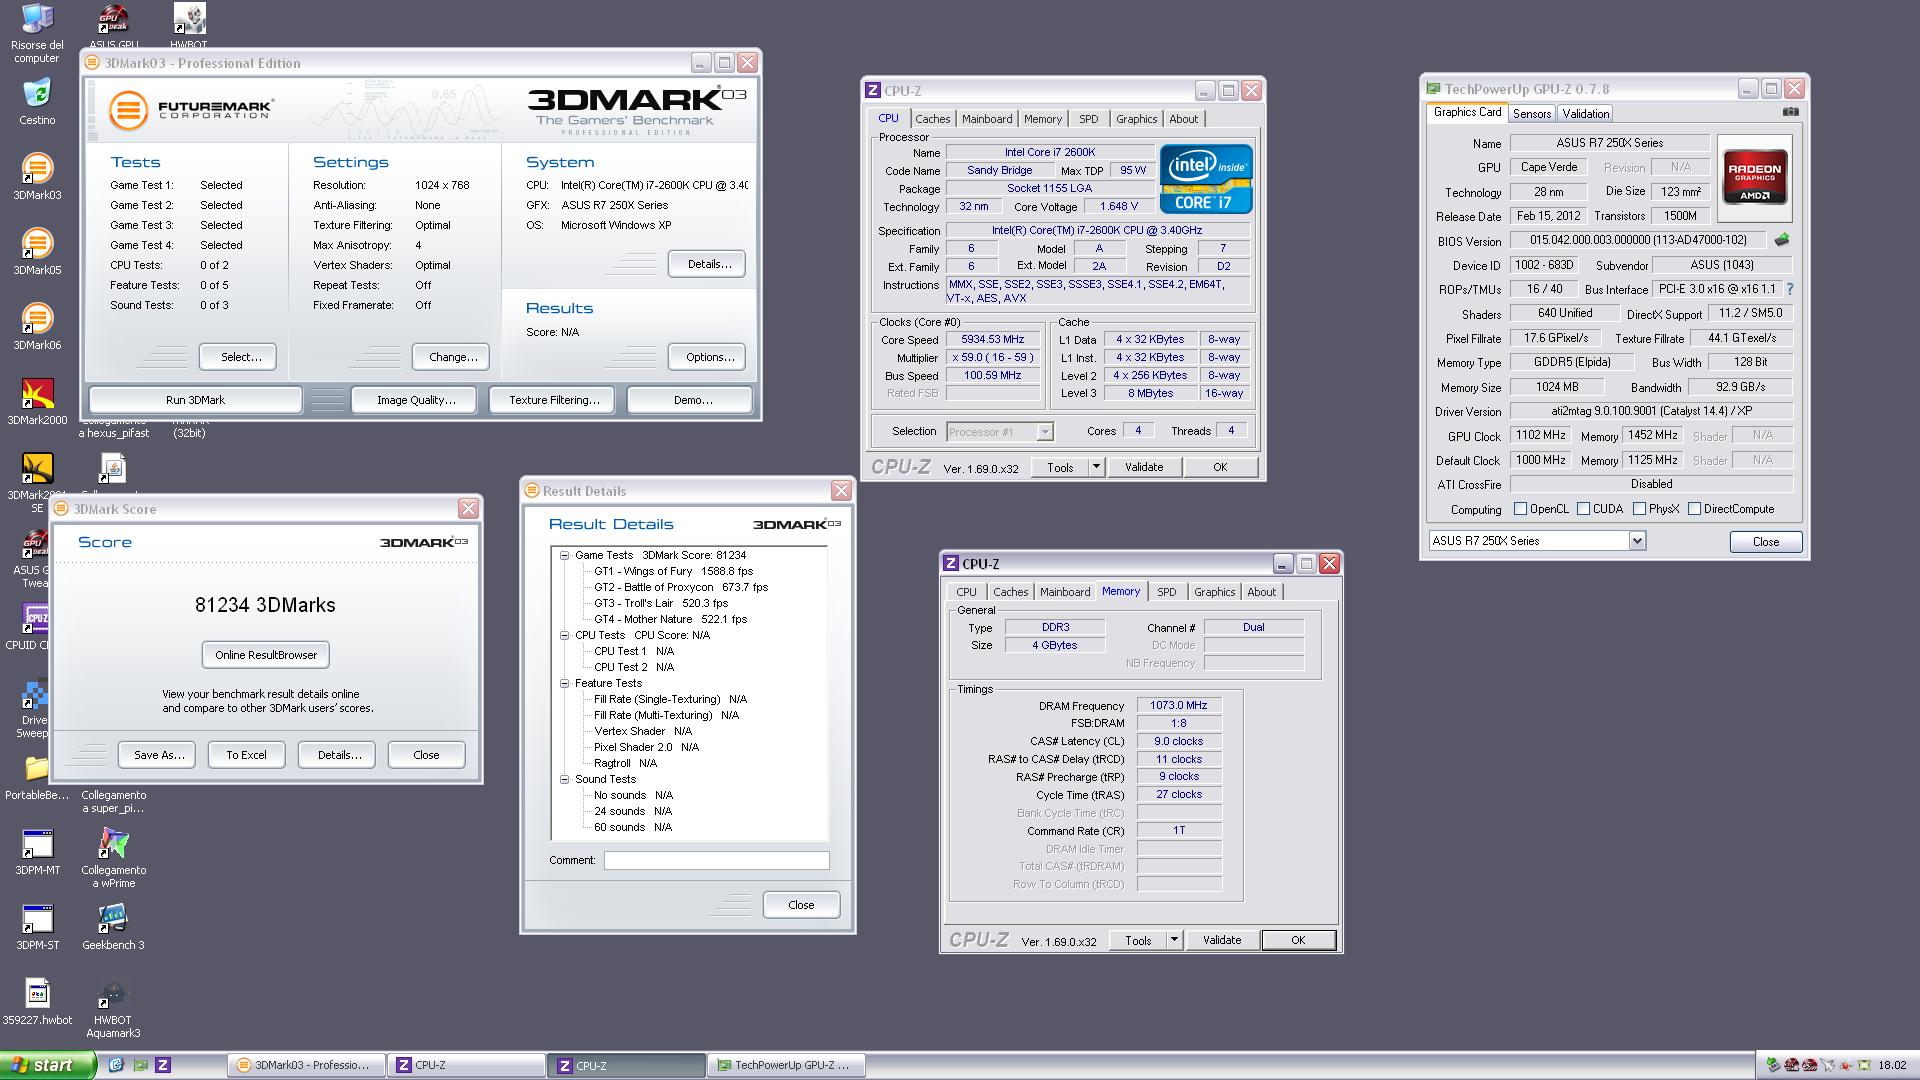Viewport: 1920px width, 1080px height.
Task: Click the Comment input field
Action: point(717,860)
